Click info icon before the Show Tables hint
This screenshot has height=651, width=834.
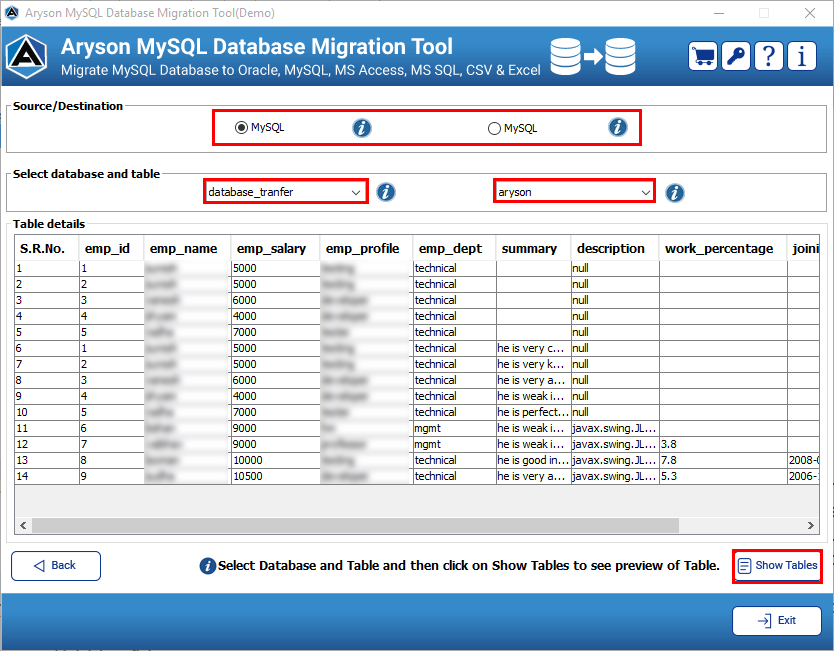point(207,566)
